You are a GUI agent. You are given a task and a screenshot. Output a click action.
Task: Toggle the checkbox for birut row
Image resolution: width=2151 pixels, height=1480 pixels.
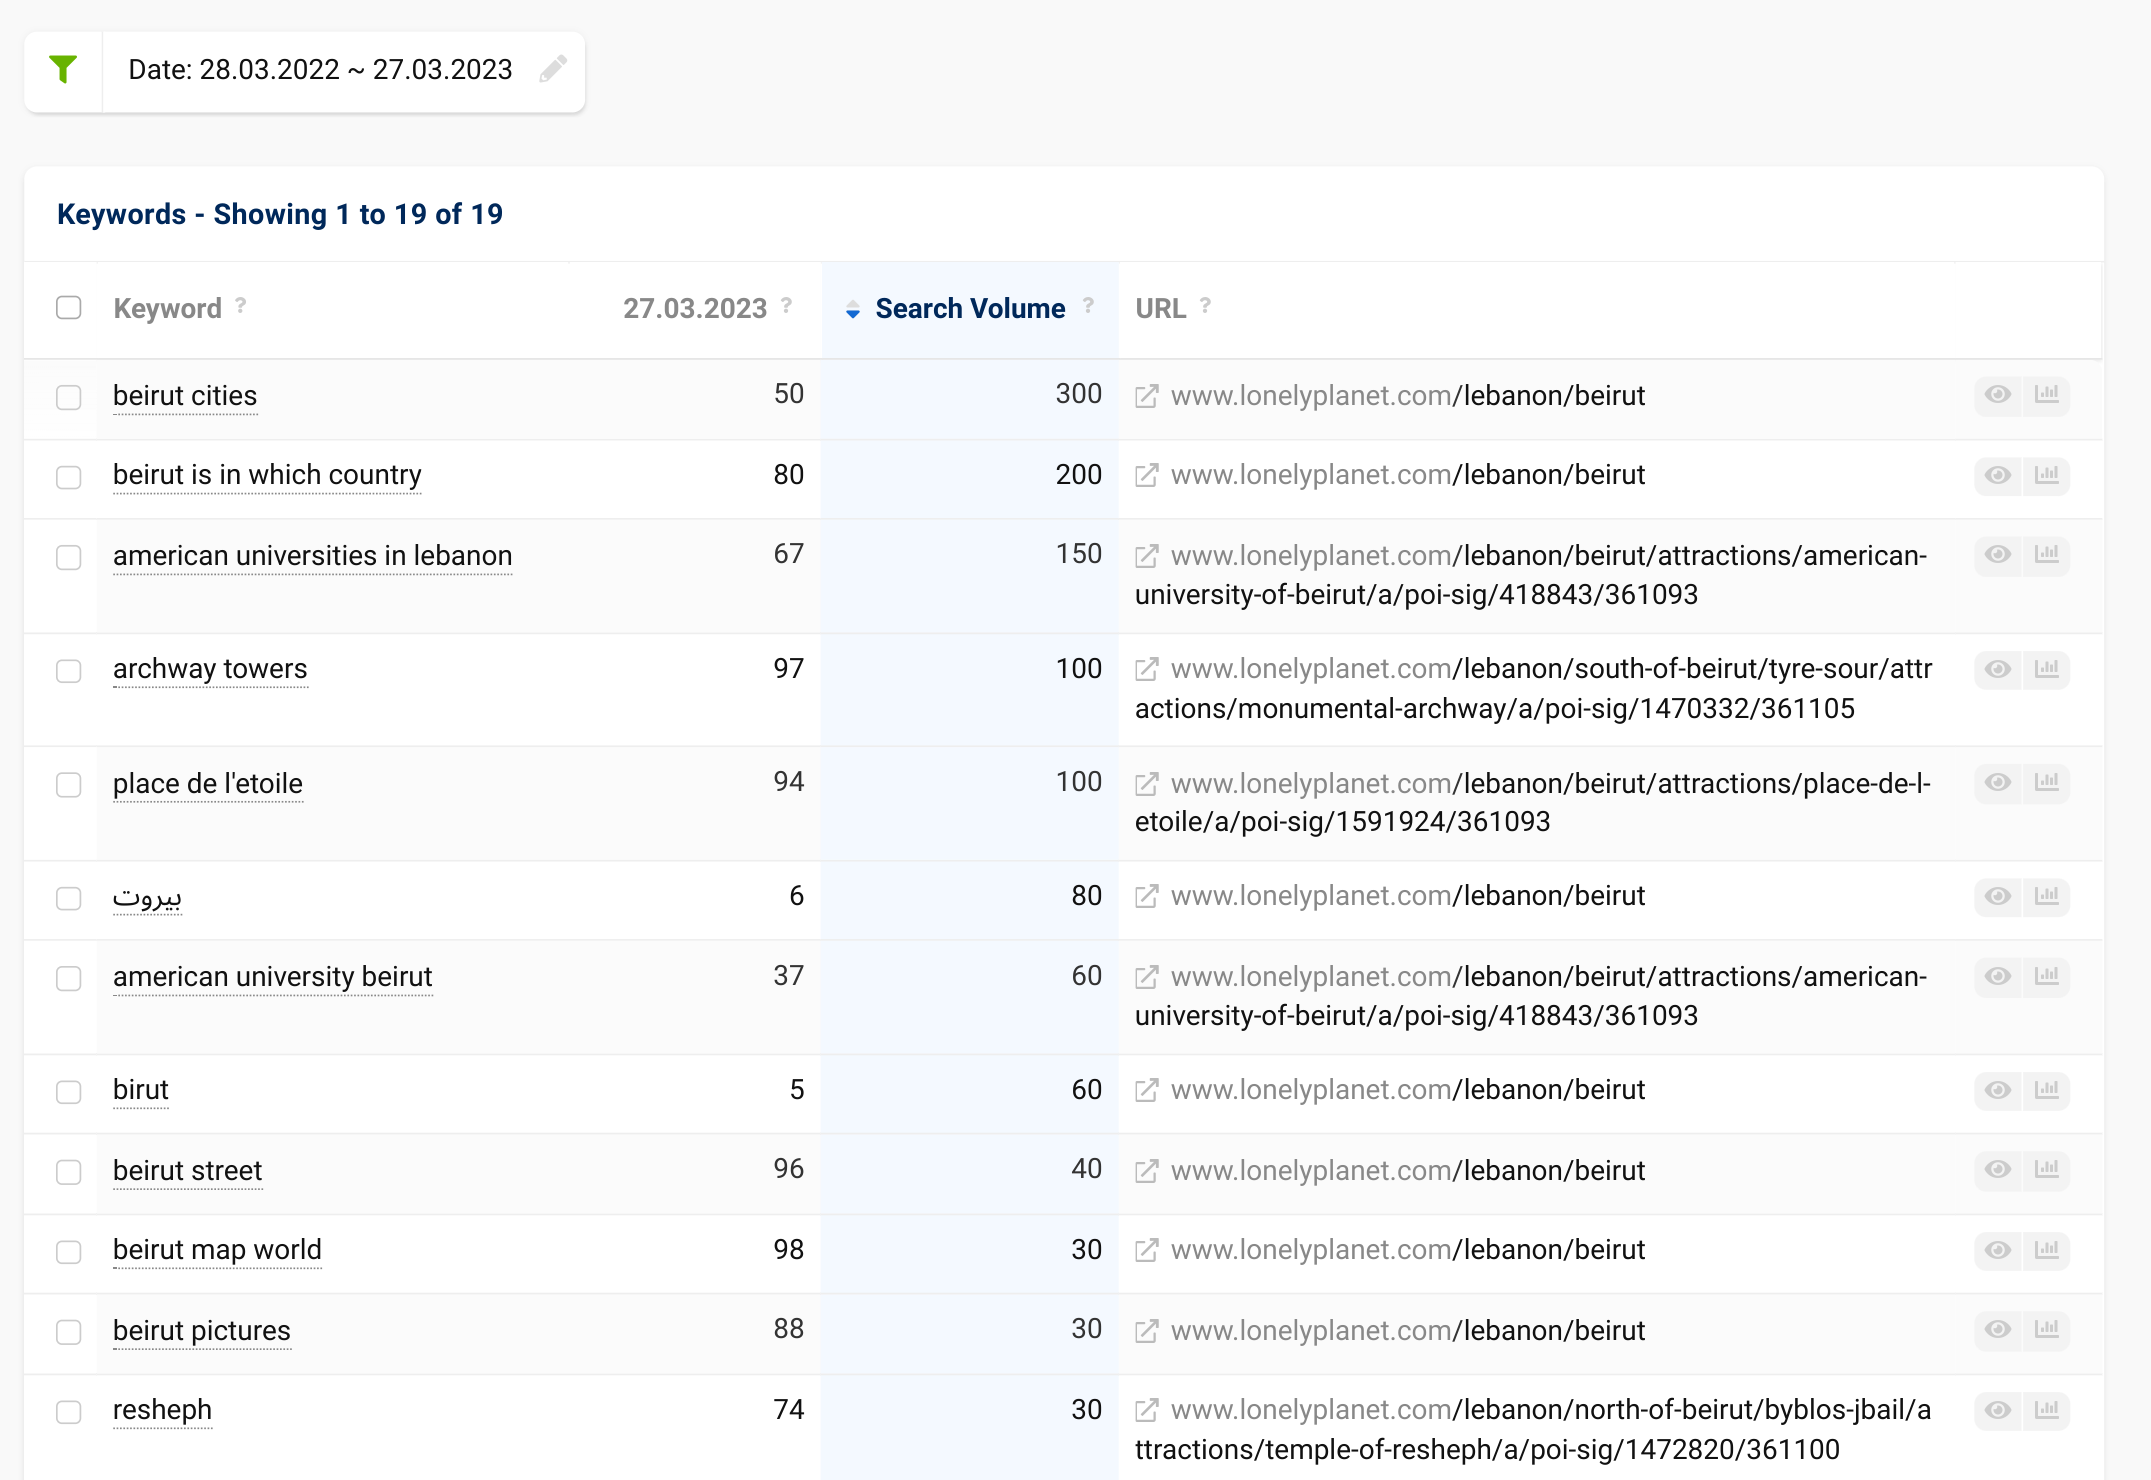tap(67, 1089)
